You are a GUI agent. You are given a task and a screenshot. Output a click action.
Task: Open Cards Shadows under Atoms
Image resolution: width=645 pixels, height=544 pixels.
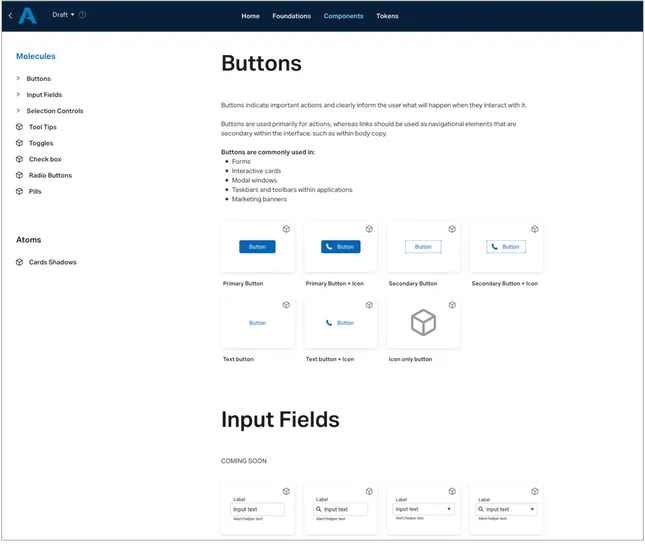(x=52, y=262)
